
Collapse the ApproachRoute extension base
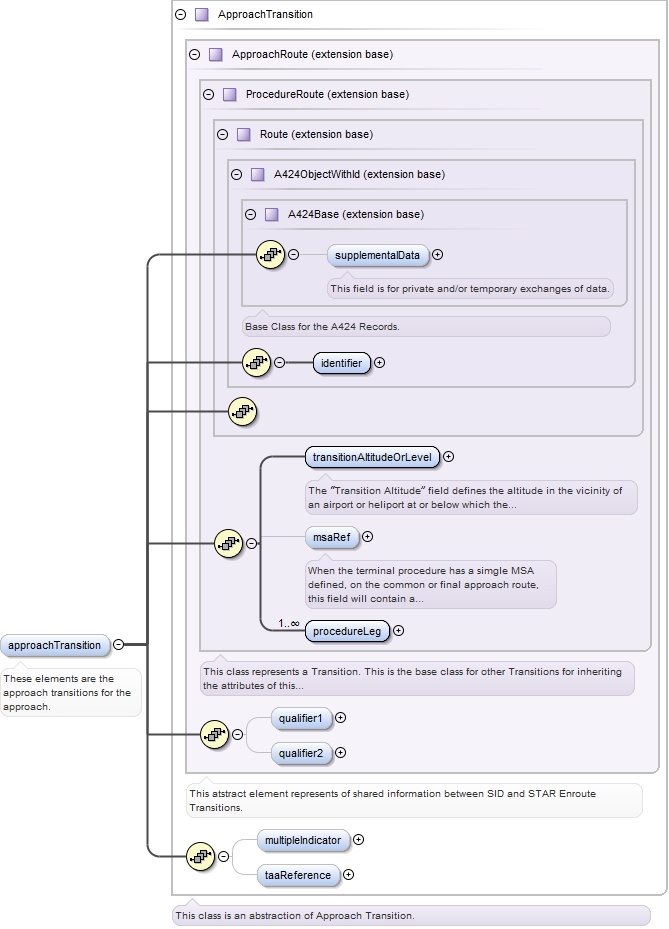[x=194, y=54]
